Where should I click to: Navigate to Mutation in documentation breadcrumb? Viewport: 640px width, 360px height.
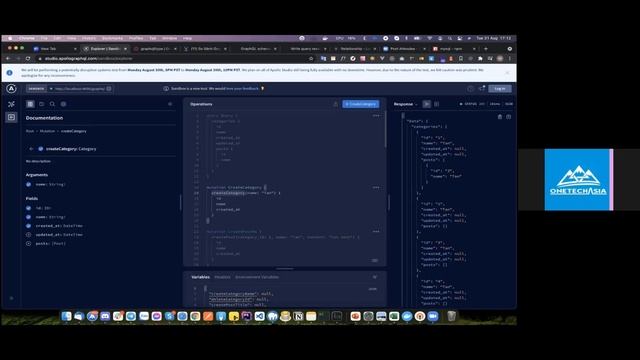click(47, 131)
